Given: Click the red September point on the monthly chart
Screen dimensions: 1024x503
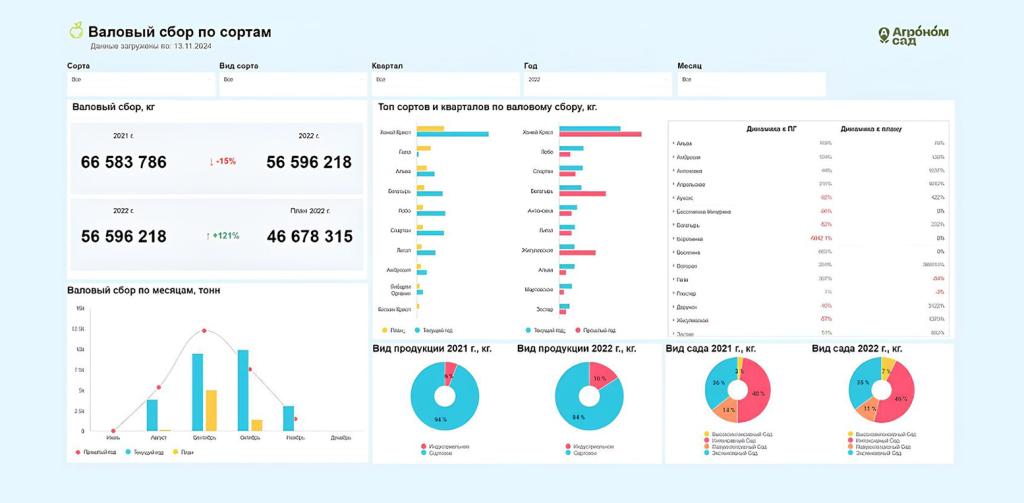Looking at the screenshot, I should [x=204, y=331].
